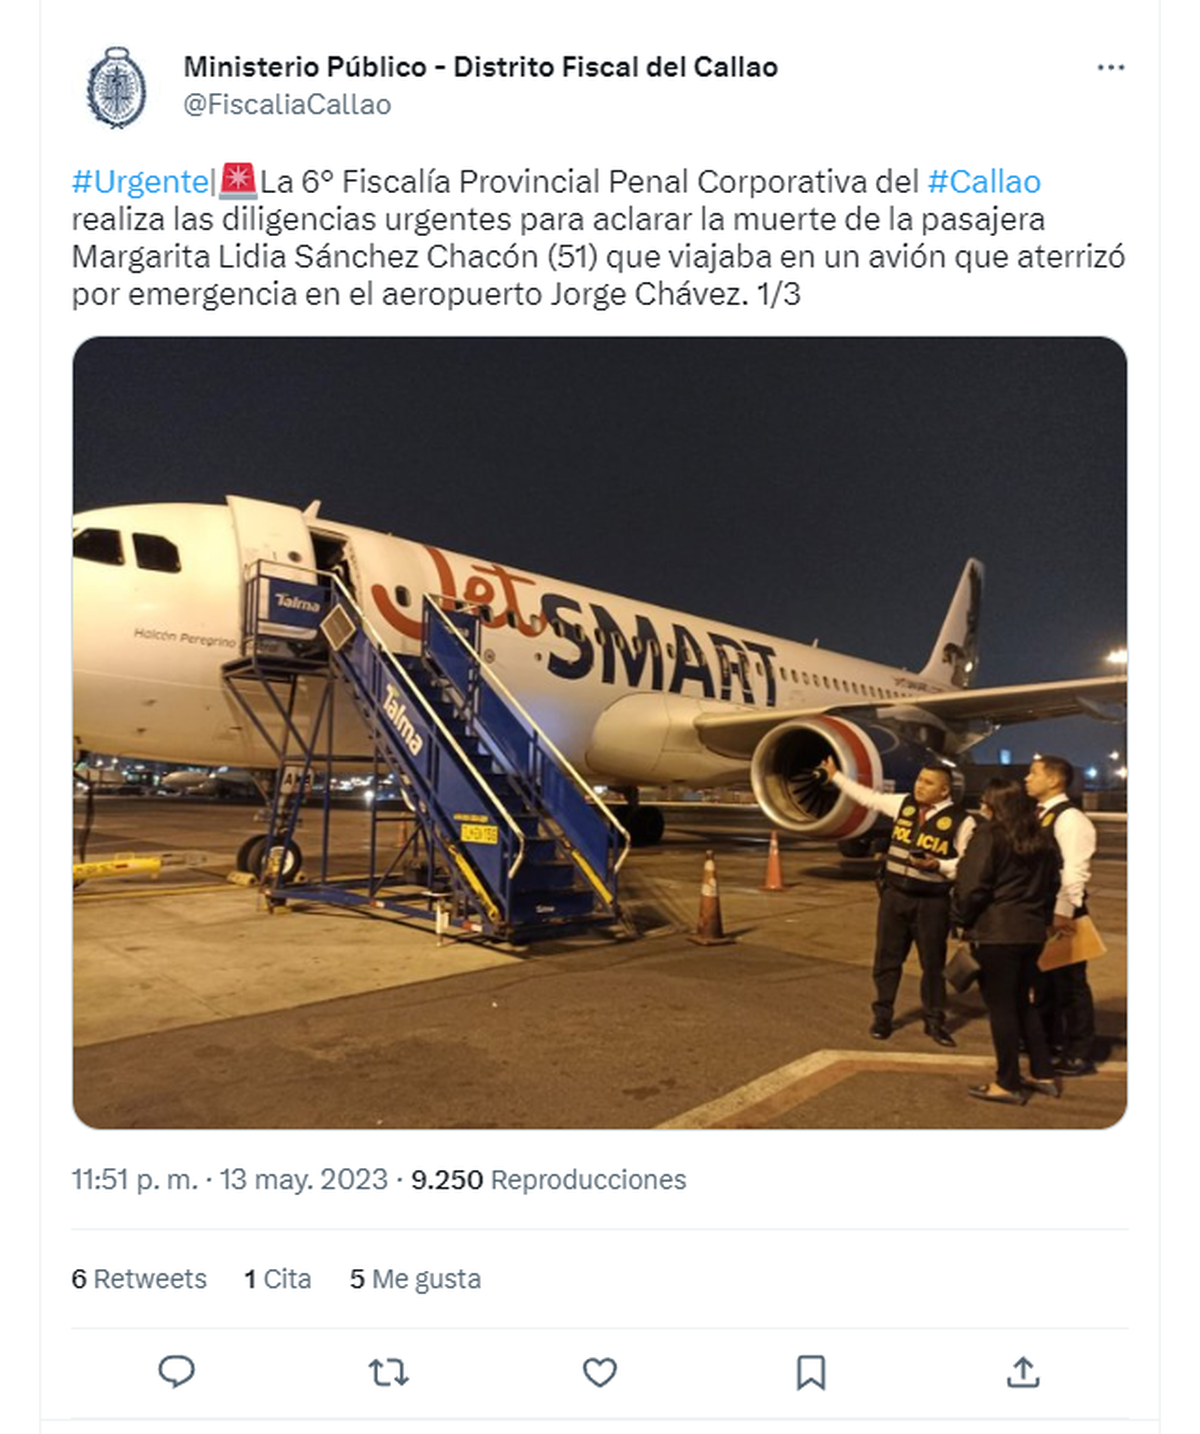The width and height of the screenshot is (1200, 1434).
Task: Click the 11:51 p. m. time
Action: [x=134, y=1180]
